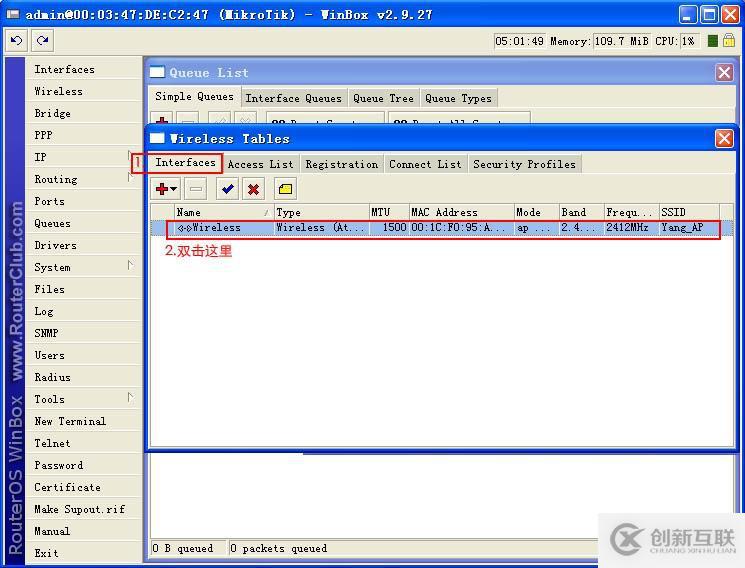This screenshot has height=568, width=745.
Task: Open Certificate in the left menu
Action: 84,487
